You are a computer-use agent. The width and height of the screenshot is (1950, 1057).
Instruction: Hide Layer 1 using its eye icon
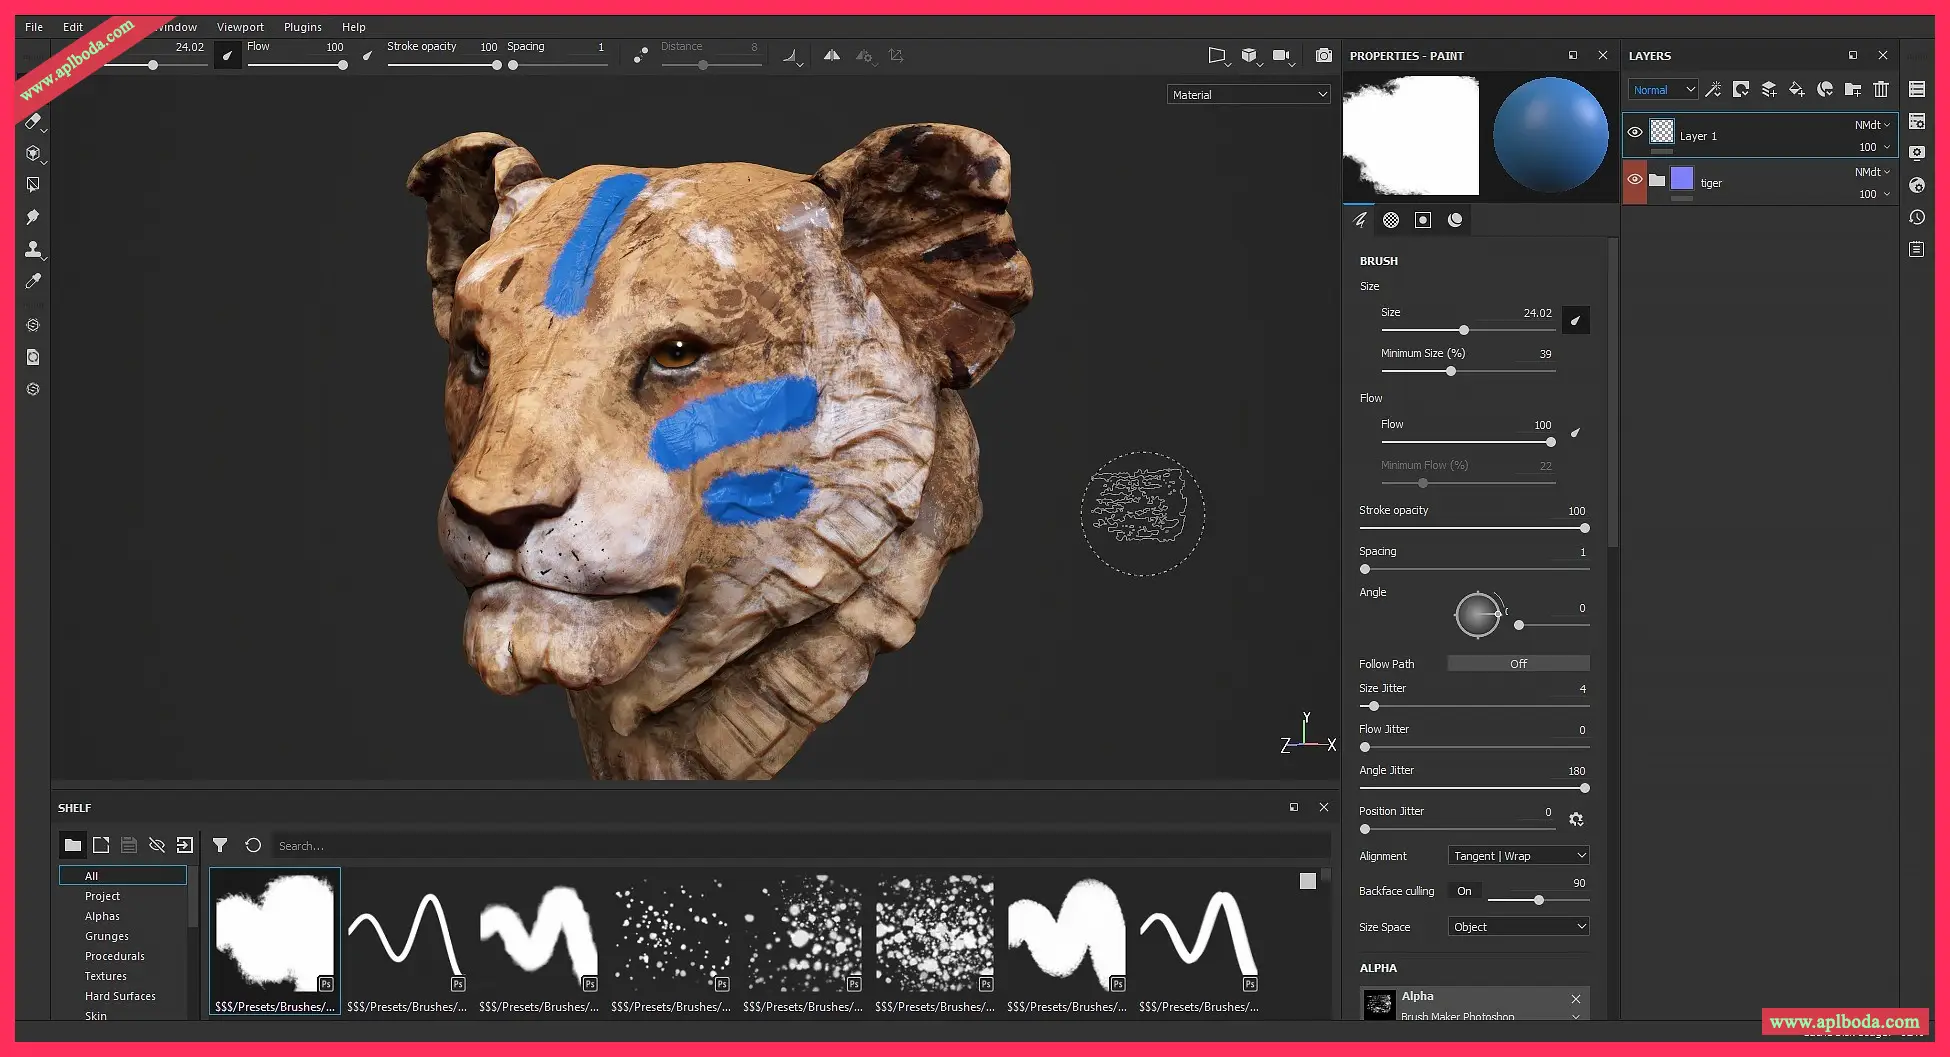pyautogui.click(x=1635, y=132)
